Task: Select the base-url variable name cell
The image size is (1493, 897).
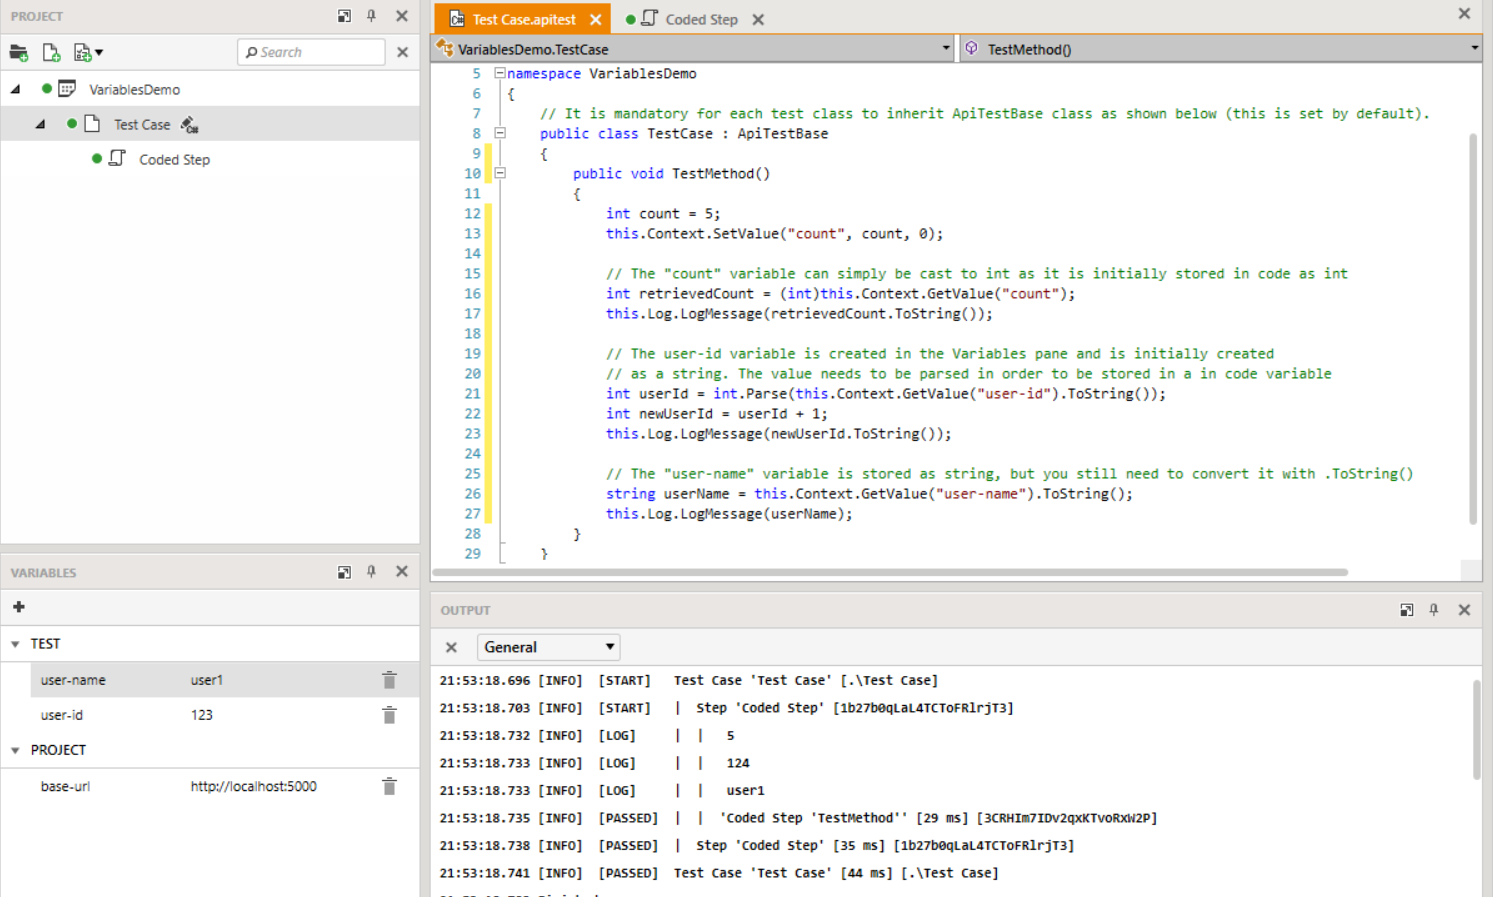Action: click(65, 786)
